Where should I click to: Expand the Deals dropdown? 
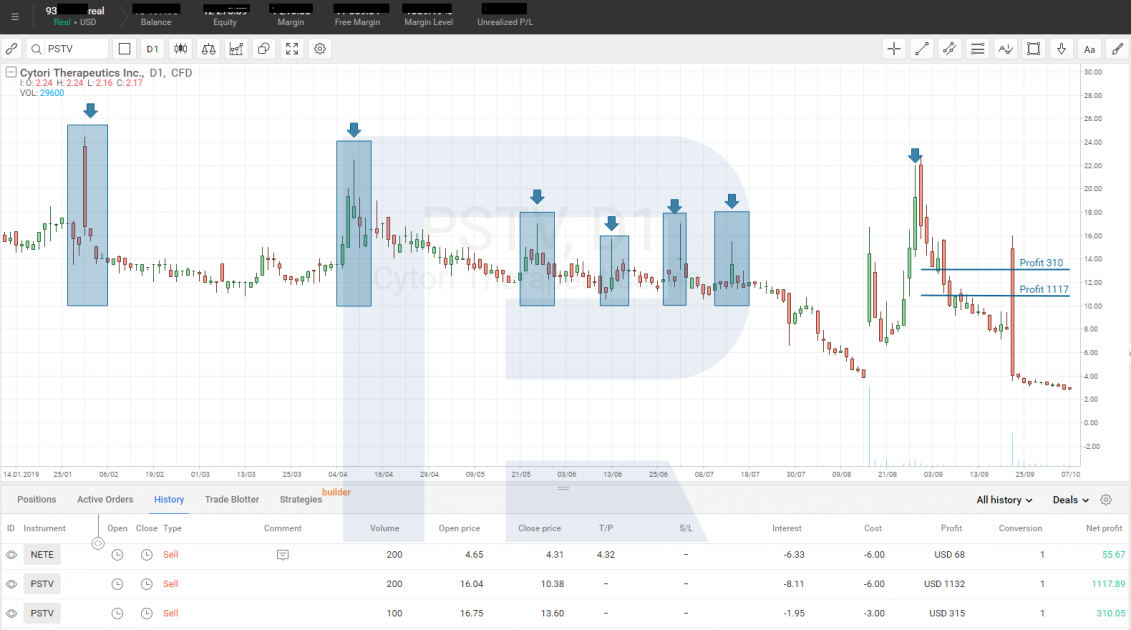1070,500
